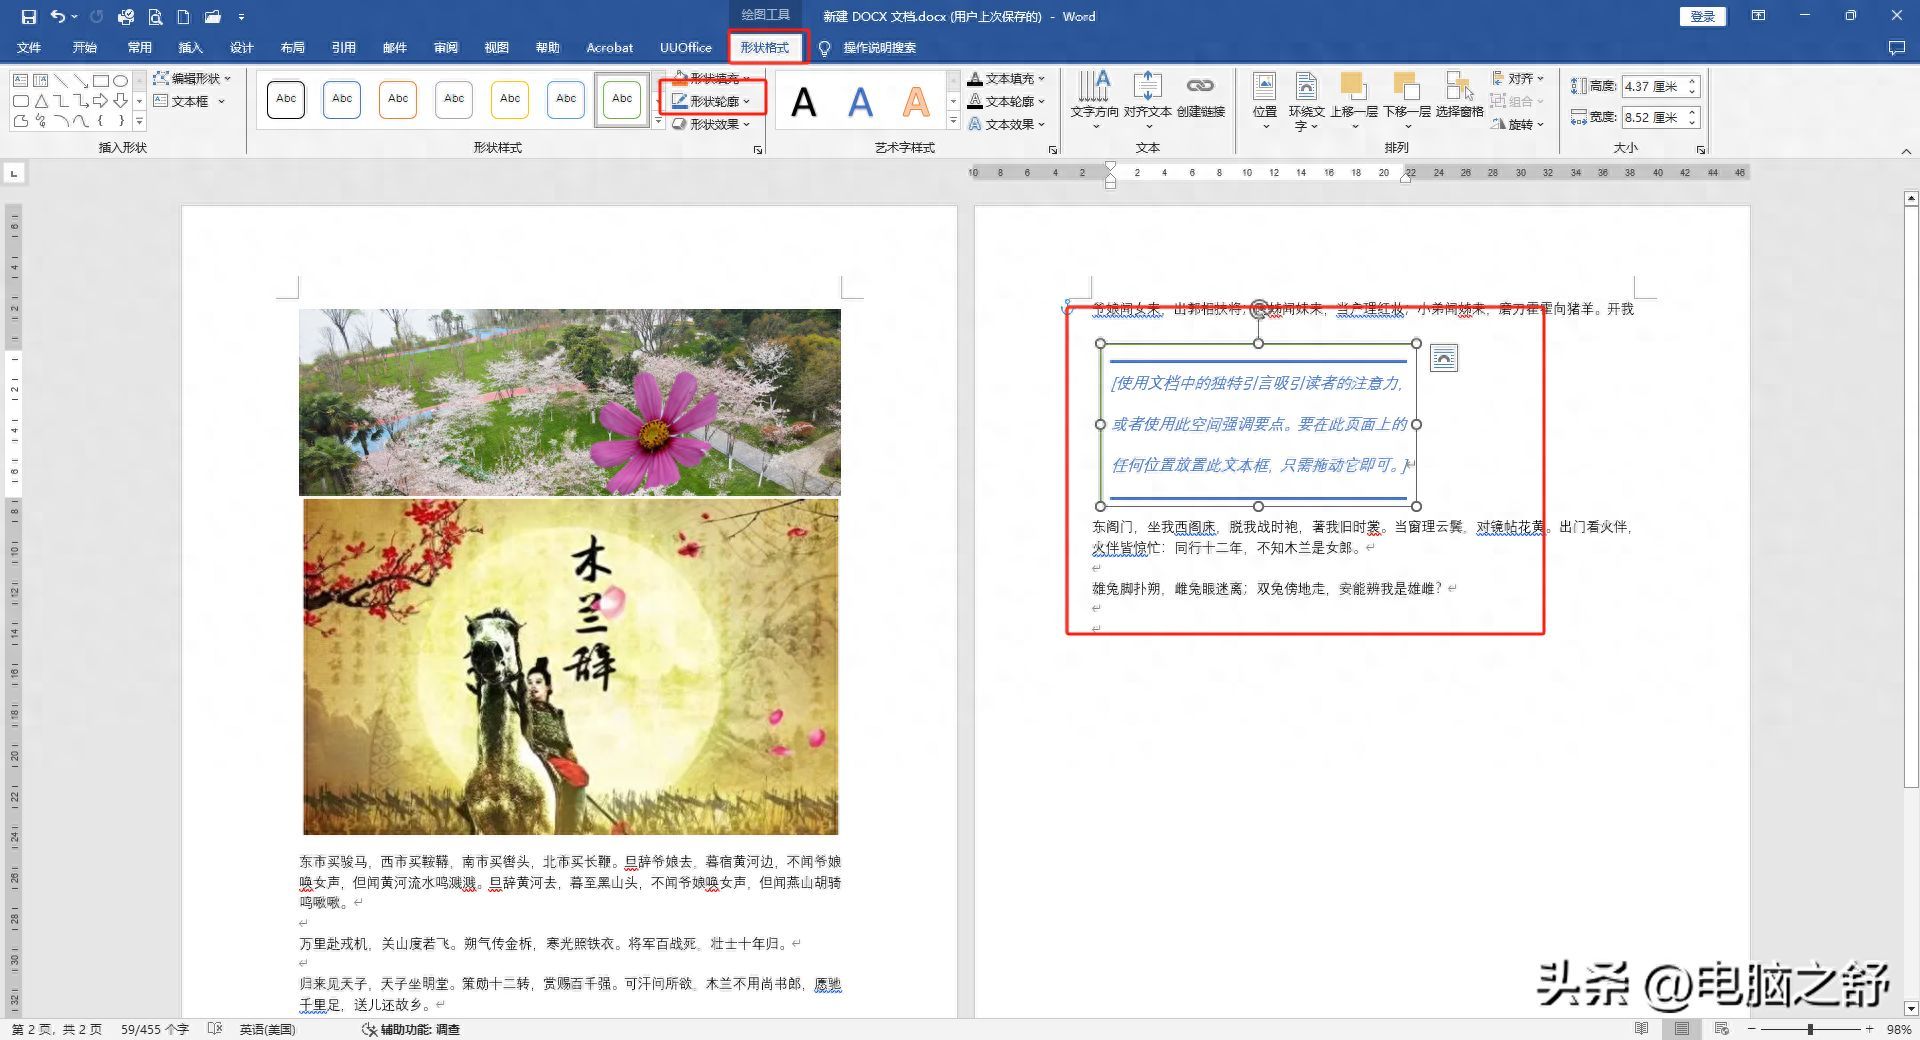The image size is (1920, 1040).
Task: Switch to the Layout (布局) tab
Action: [x=292, y=48]
